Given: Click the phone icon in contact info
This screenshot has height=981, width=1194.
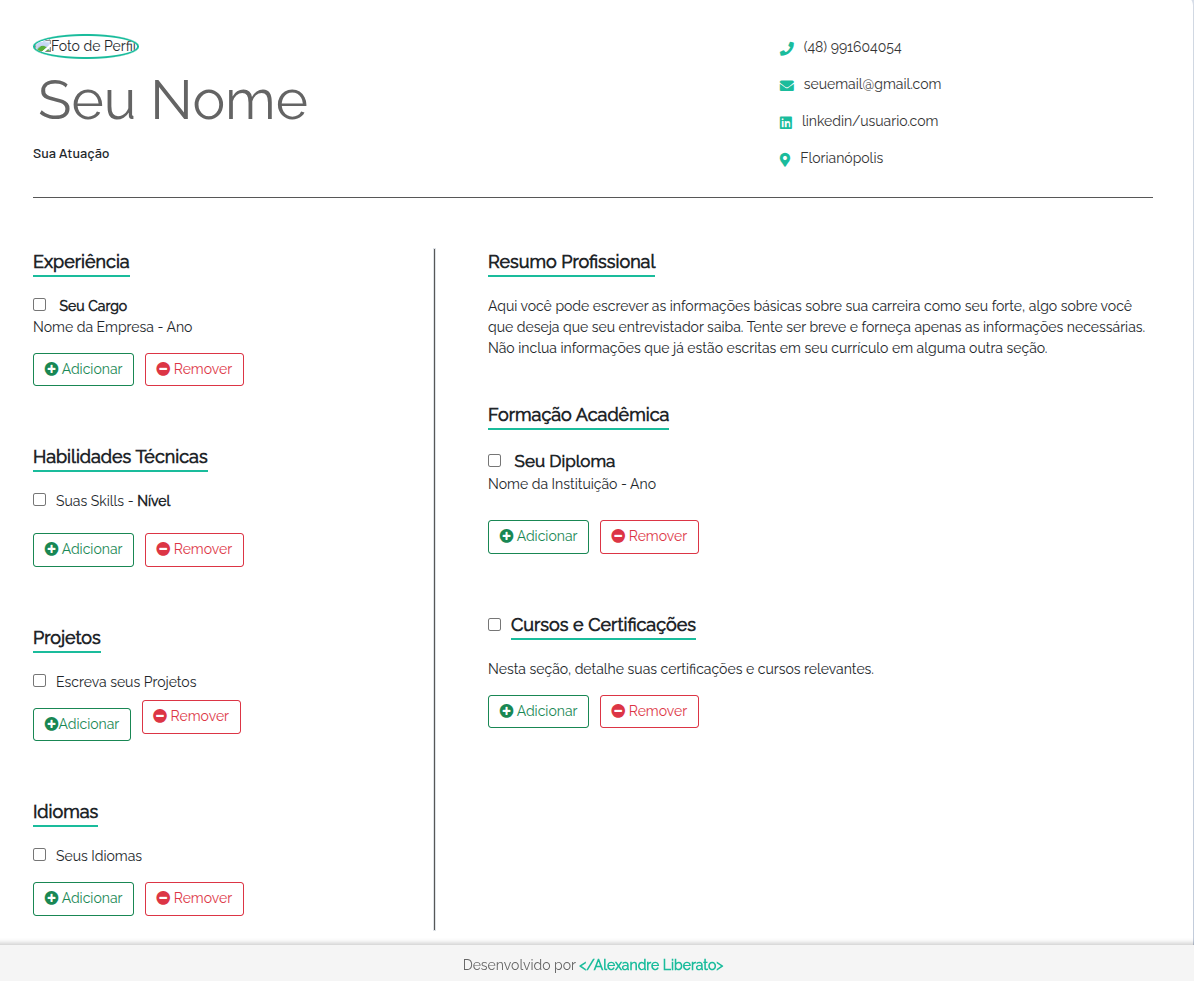Looking at the screenshot, I should pyautogui.click(x=786, y=48).
